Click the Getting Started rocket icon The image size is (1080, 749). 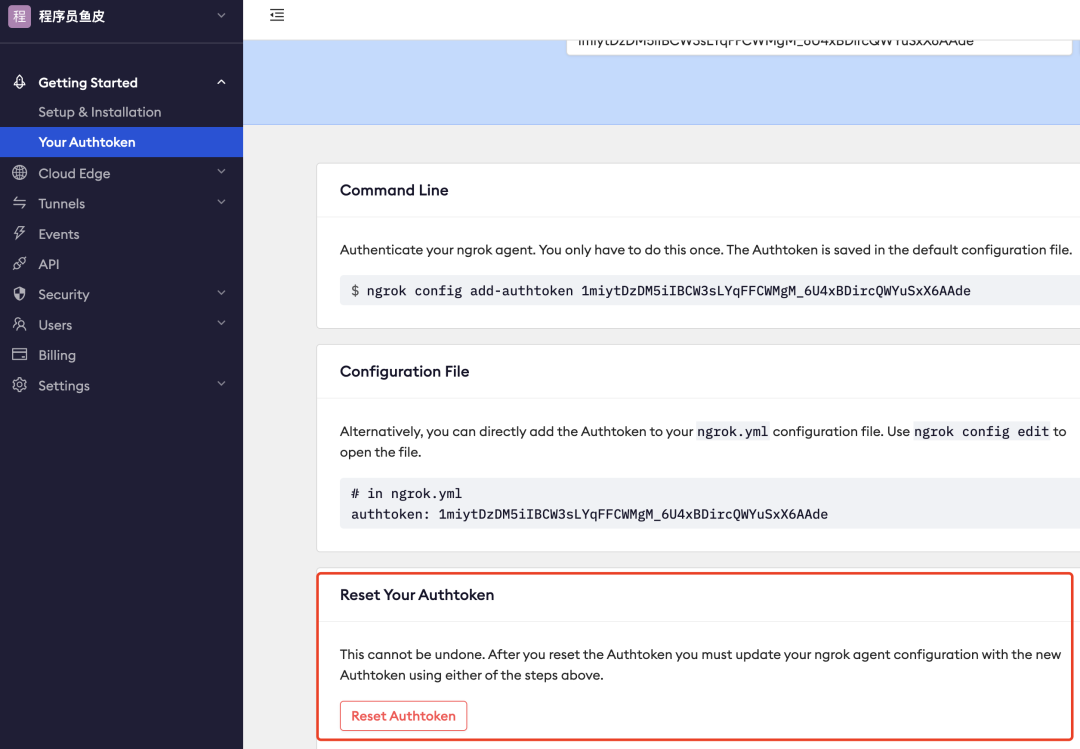[x=19, y=82]
